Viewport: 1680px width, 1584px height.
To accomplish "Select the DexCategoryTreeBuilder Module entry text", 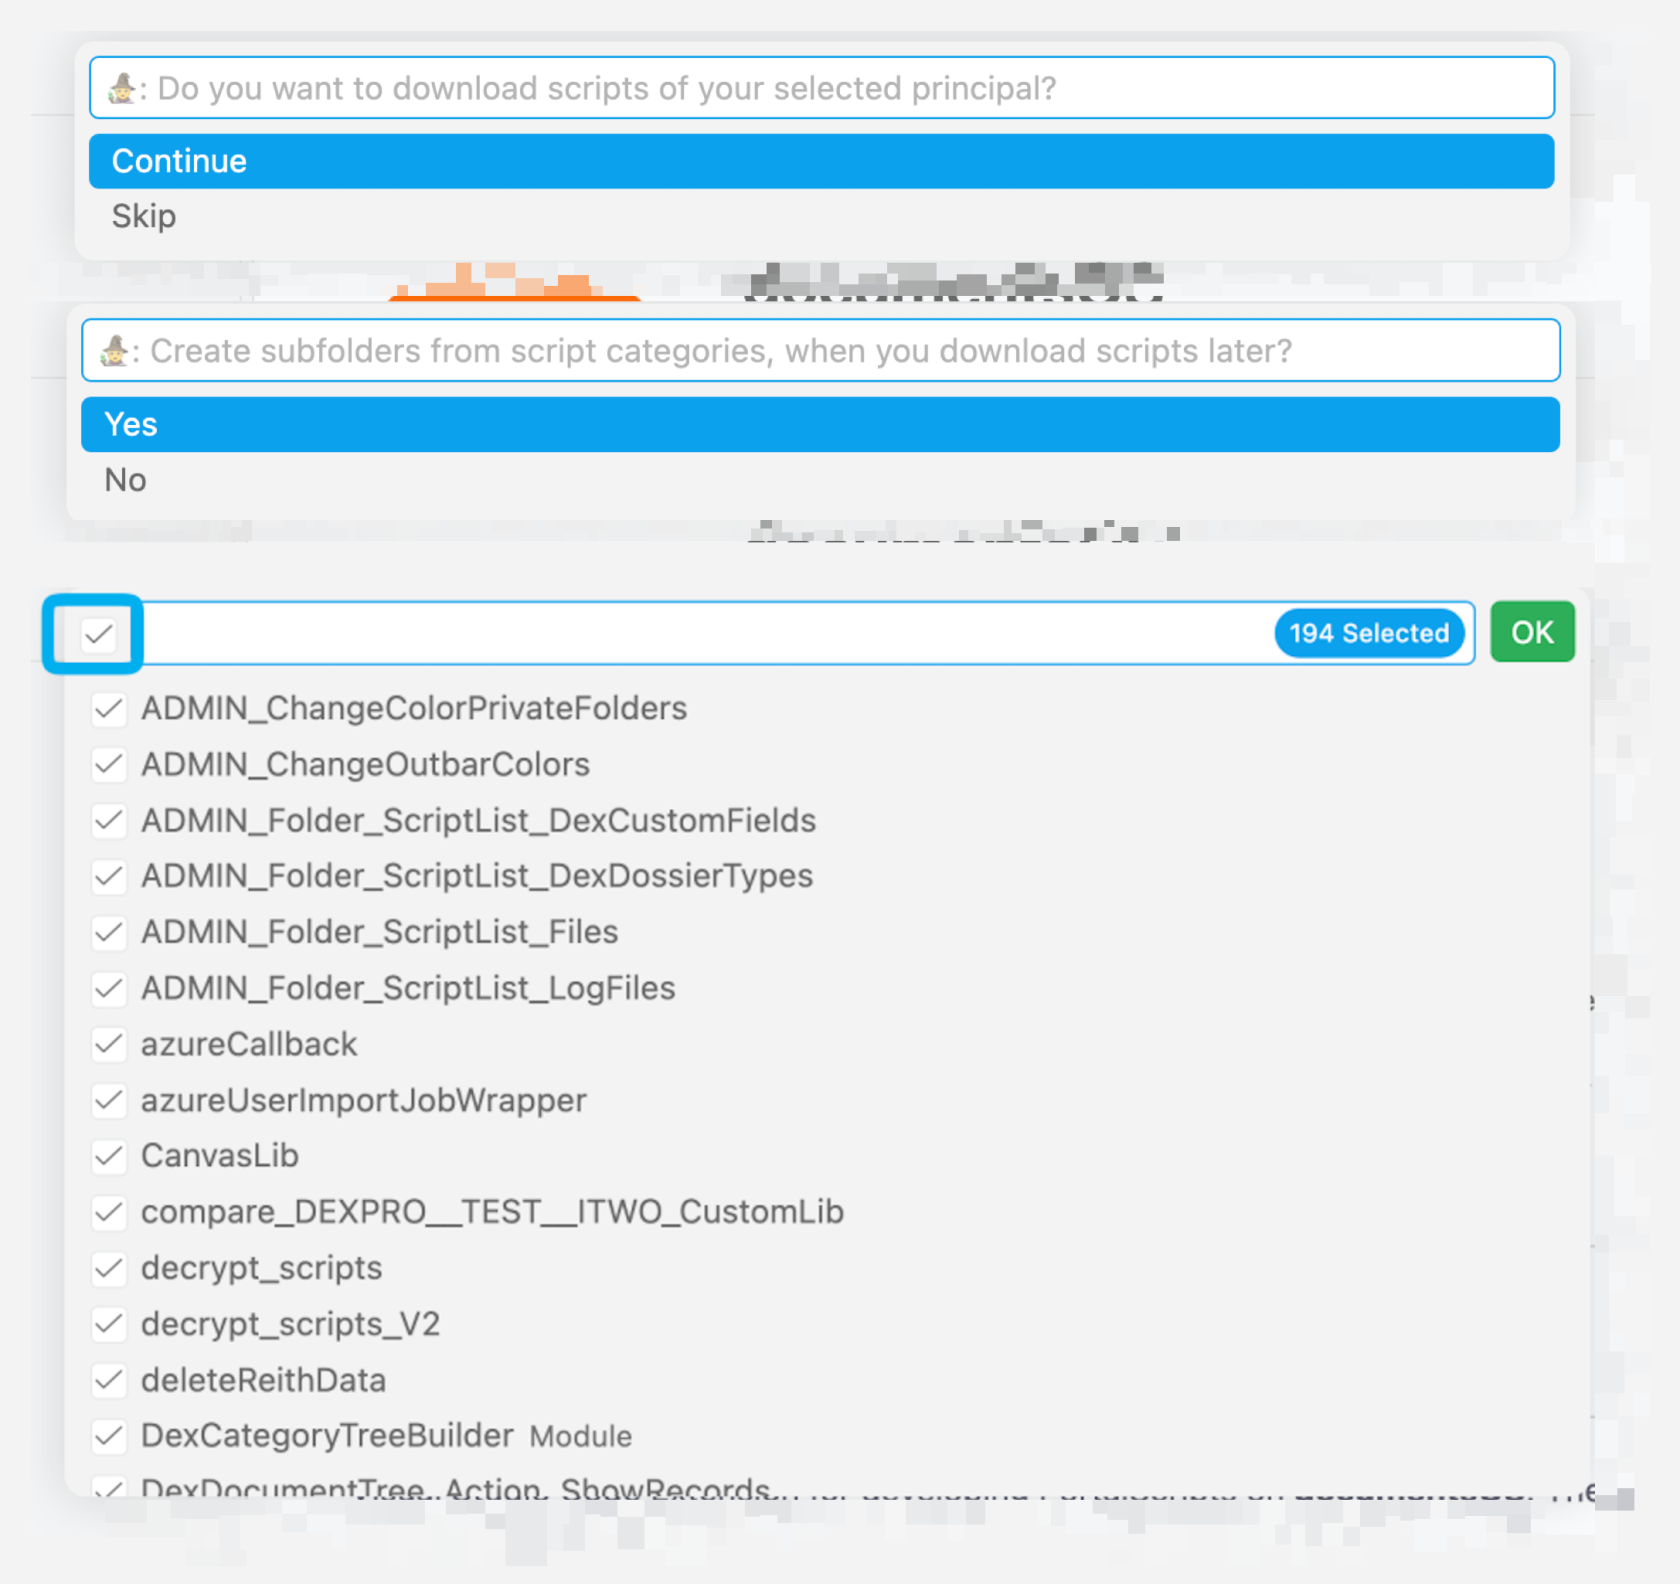I will (x=386, y=1436).
